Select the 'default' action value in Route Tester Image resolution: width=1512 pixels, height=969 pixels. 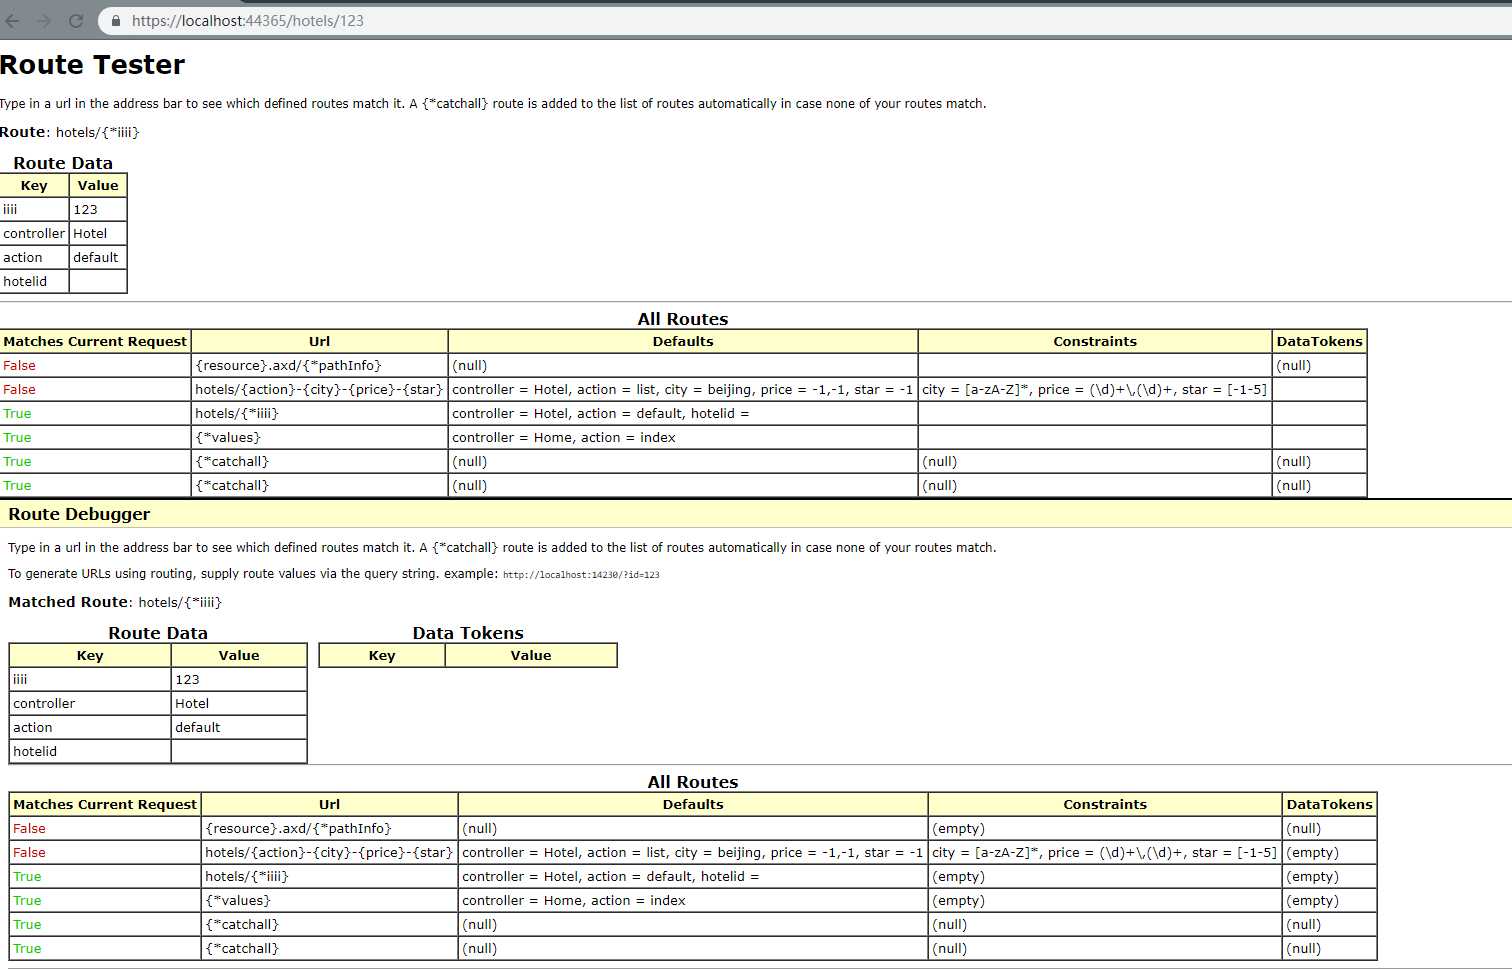pos(98,257)
